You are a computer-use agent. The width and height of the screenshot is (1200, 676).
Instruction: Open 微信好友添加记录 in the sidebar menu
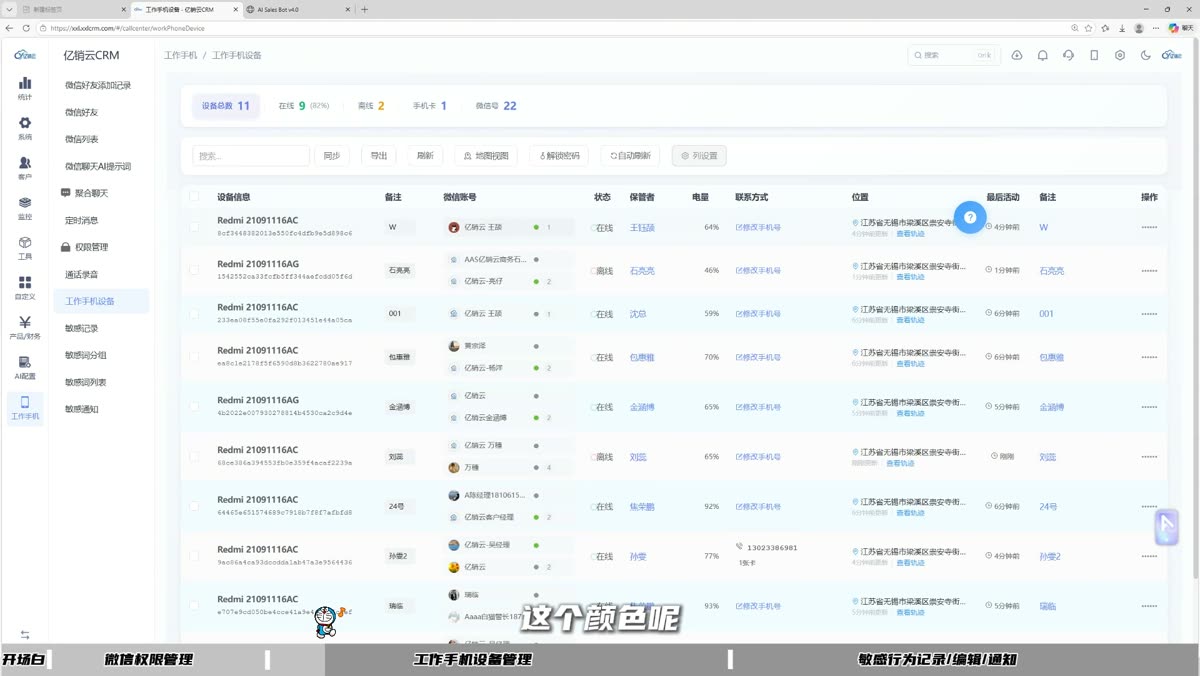click(98, 85)
